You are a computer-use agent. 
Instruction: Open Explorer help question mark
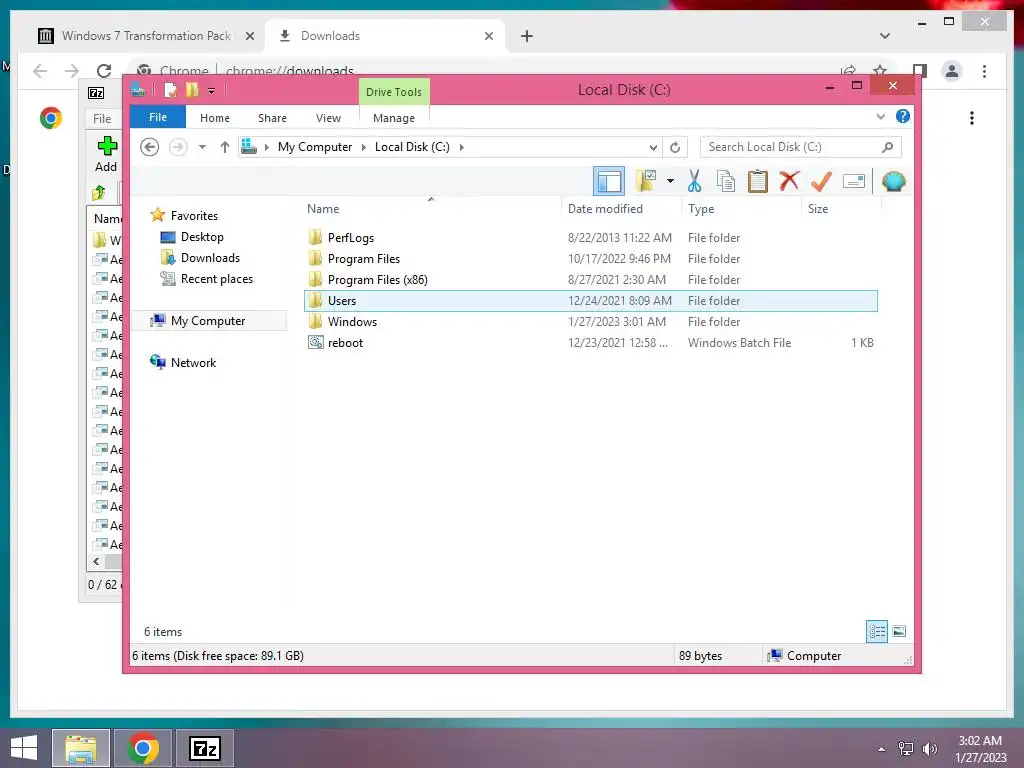[903, 116]
